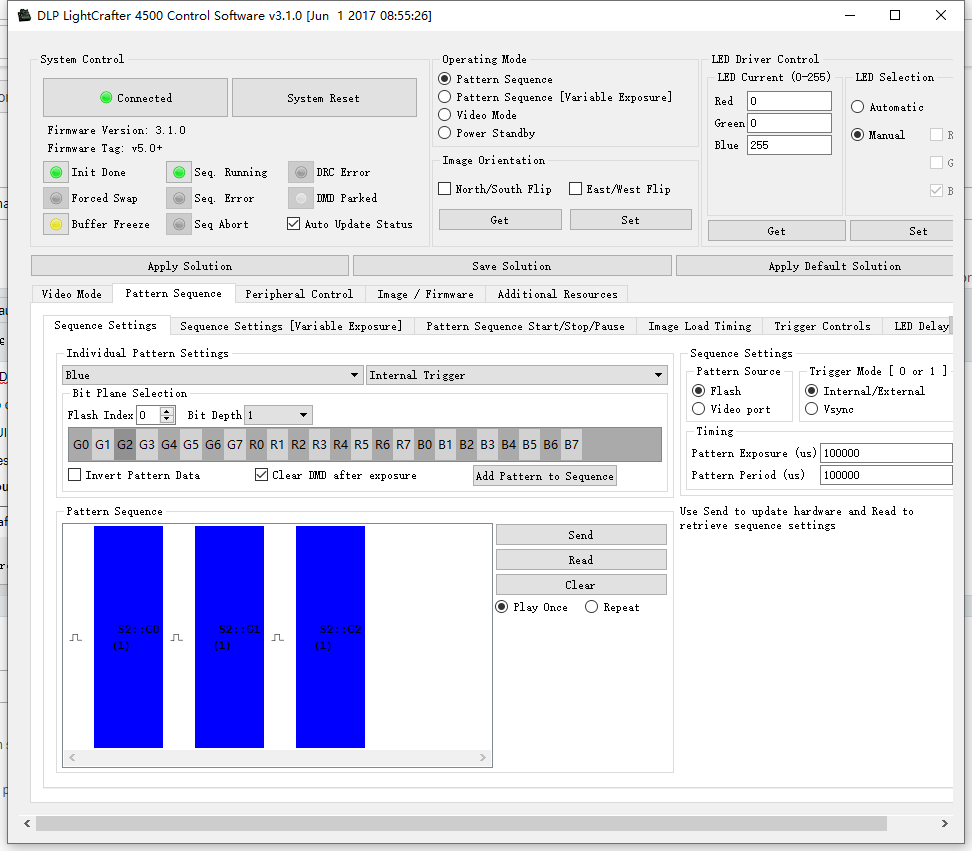Click Apply Solution button
This screenshot has width=972, height=851.
click(190, 266)
